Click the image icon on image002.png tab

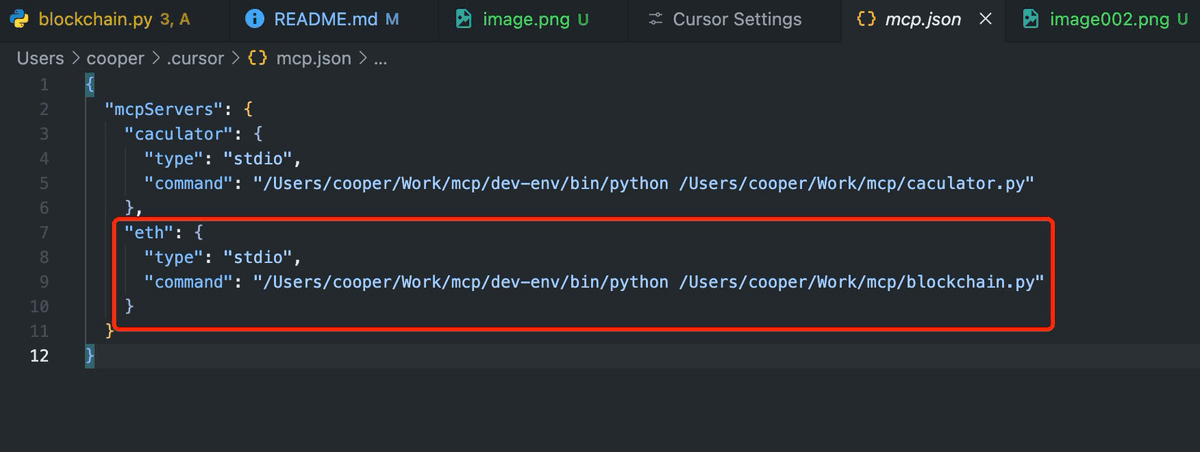[x=1031, y=19]
